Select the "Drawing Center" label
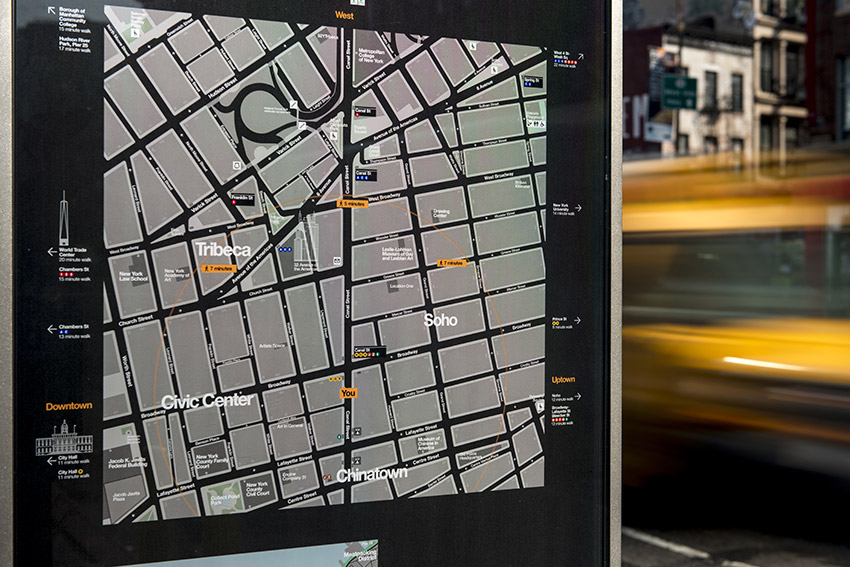The image size is (850, 567). click(441, 213)
